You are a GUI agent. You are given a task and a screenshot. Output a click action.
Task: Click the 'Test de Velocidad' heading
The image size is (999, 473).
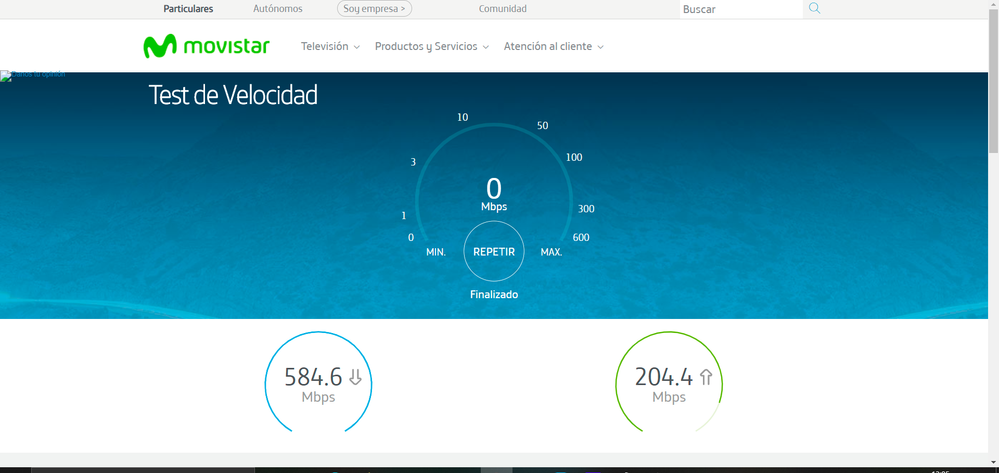click(233, 96)
